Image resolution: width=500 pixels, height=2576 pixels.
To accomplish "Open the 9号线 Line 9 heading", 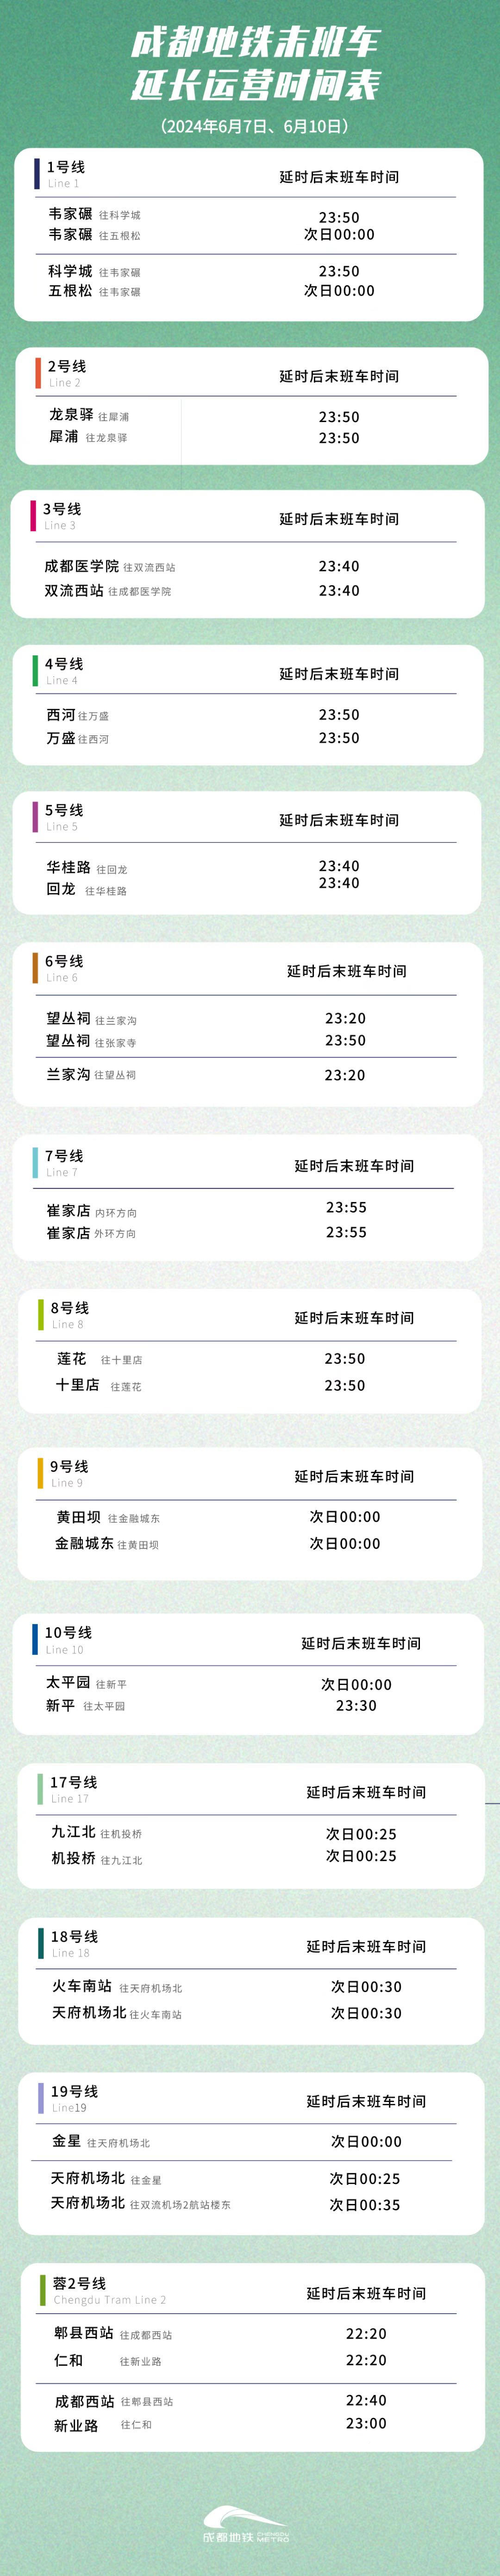I will point(69,1473).
